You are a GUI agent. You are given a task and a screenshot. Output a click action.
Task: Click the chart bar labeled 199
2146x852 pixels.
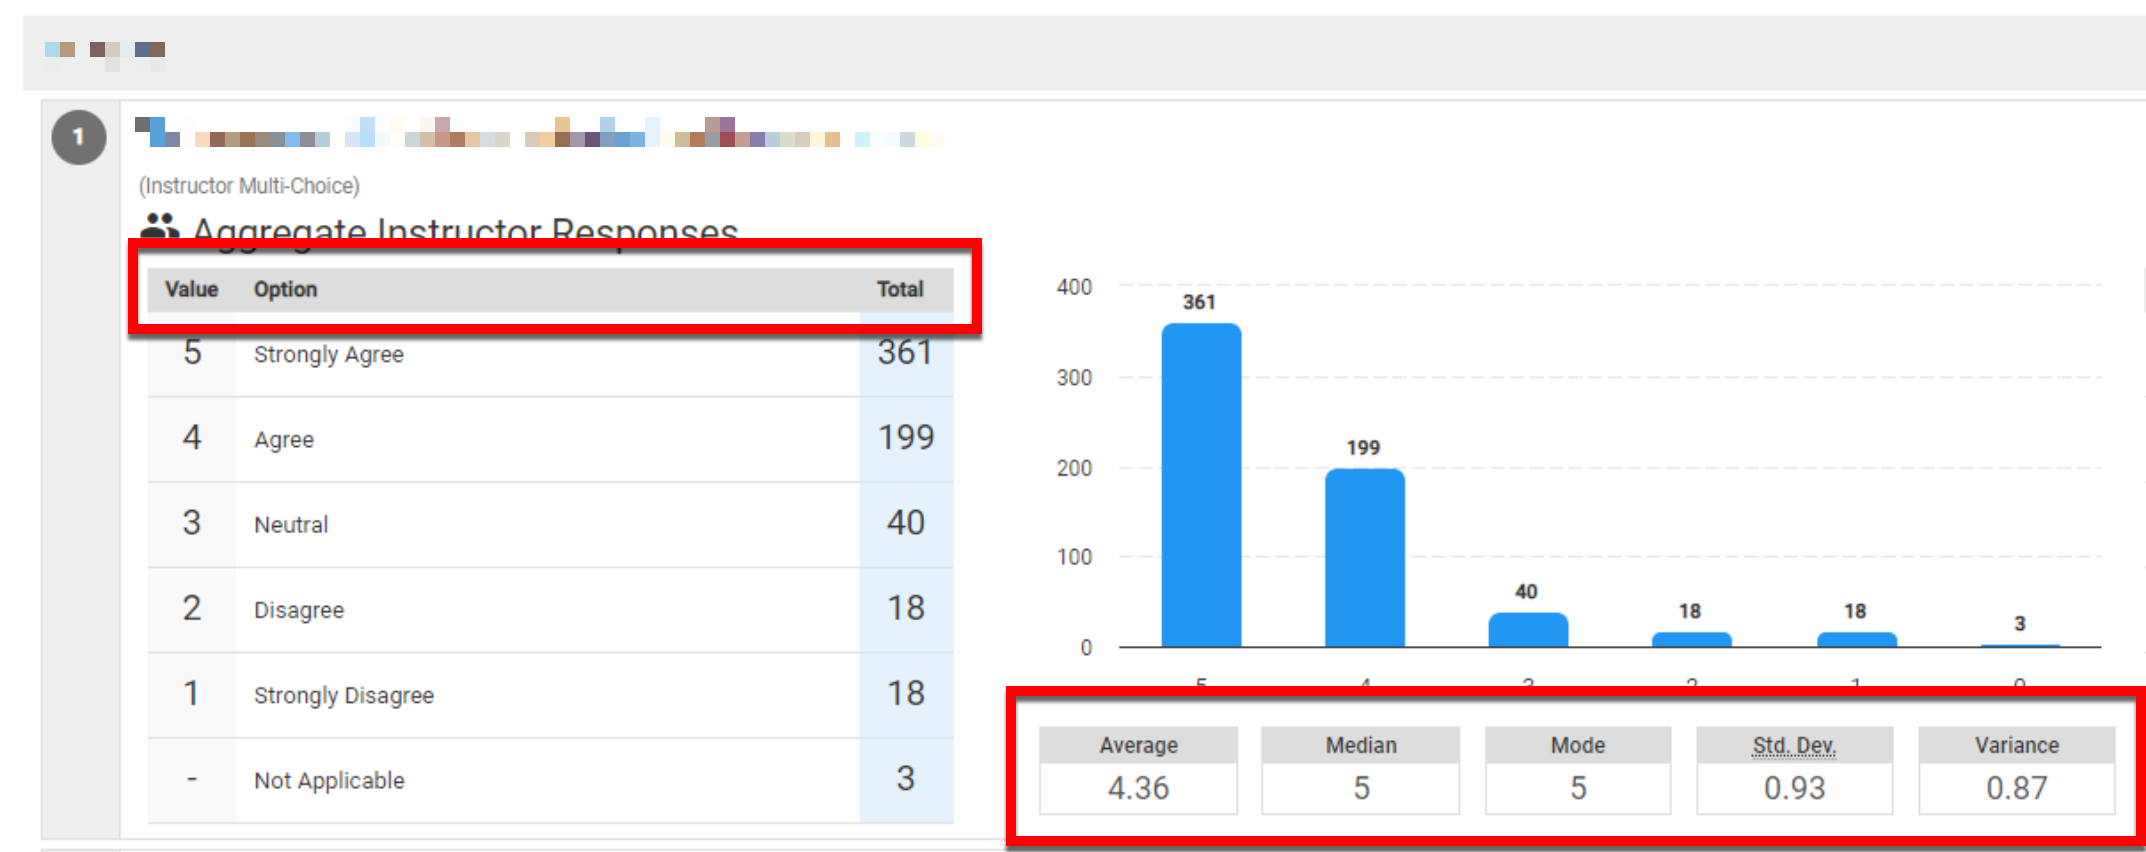click(x=1364, y=558)
